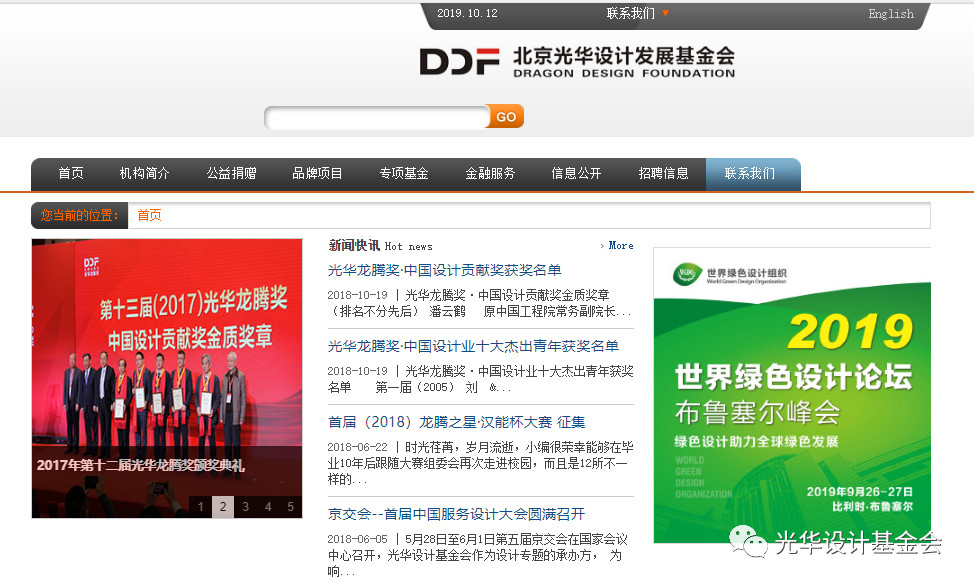Click the 2018-06-05 news summary text
Screen dimensions: 974x586
tap(477, 555)
